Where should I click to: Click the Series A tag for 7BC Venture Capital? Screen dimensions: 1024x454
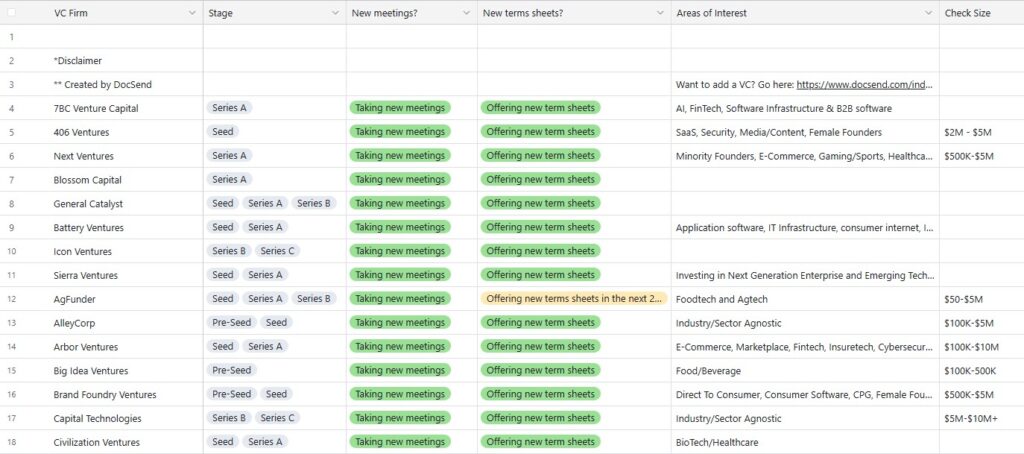click(x=230, y=108)
